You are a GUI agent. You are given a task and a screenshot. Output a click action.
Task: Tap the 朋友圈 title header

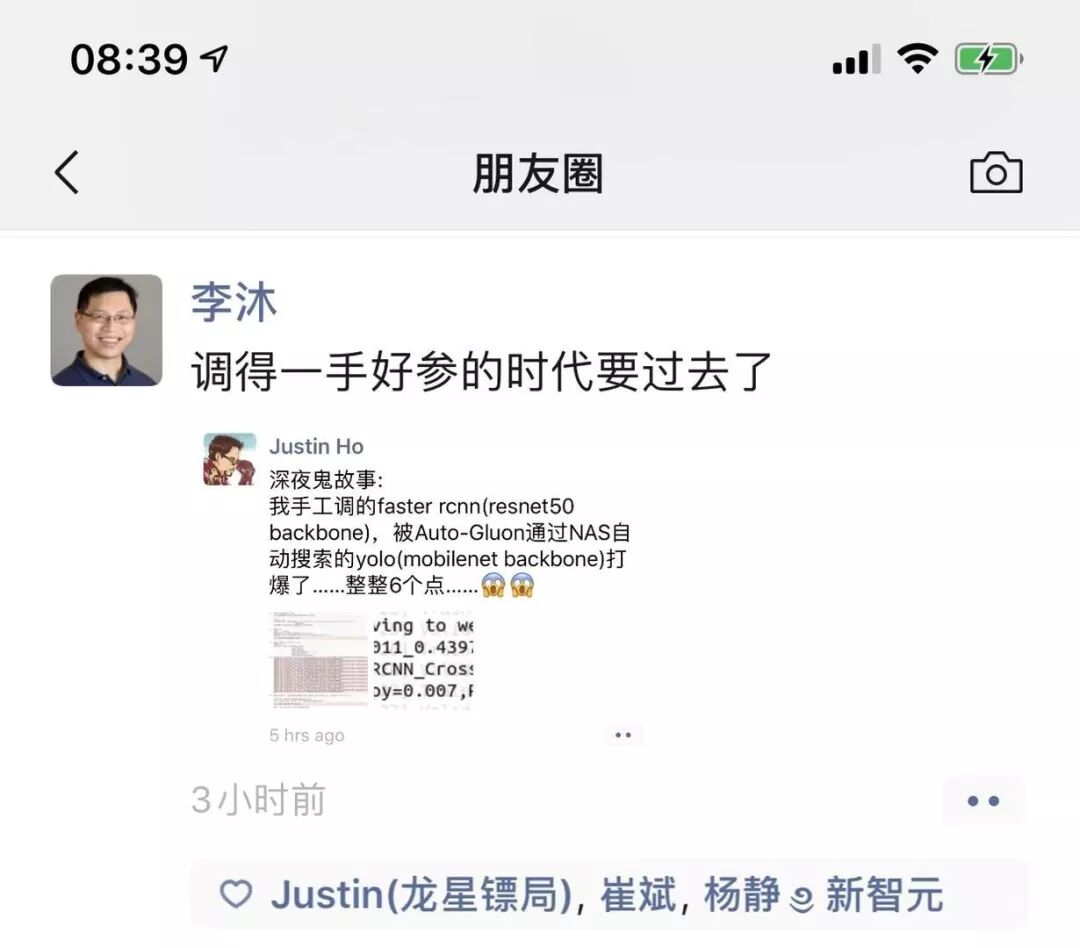point(538,173)
